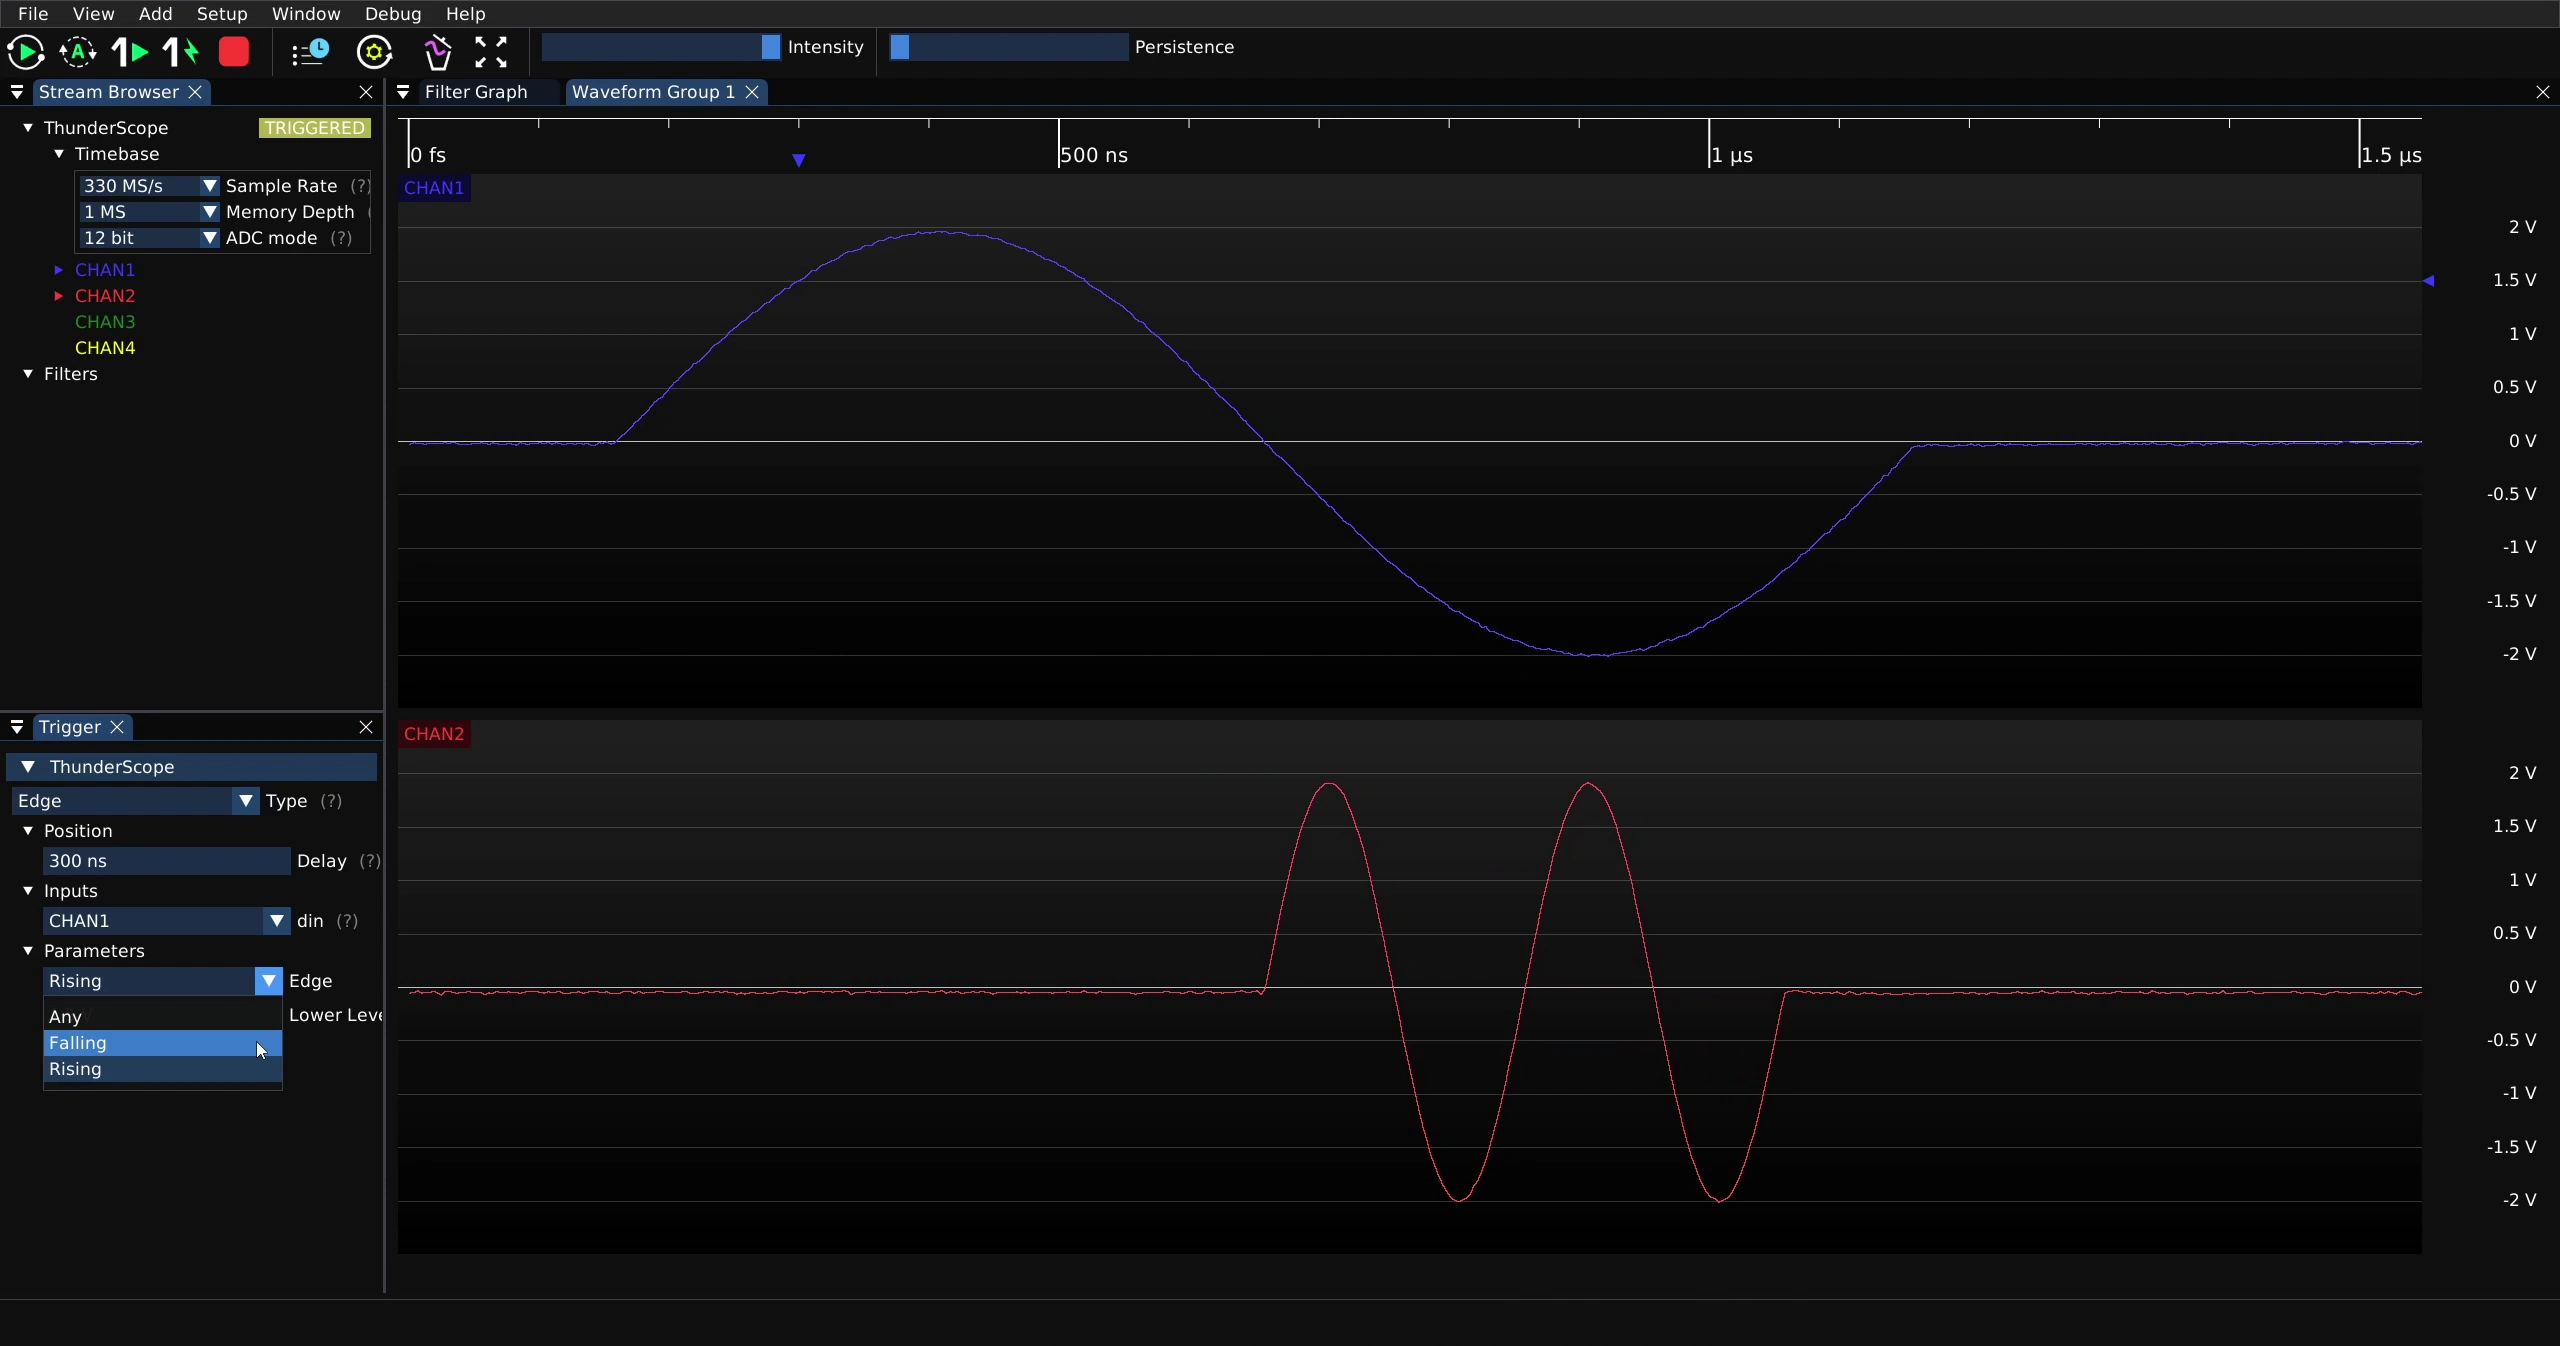Open the Trigger panel dropdown icon
2560x1346 pixels.
click(x=17, y=727)
